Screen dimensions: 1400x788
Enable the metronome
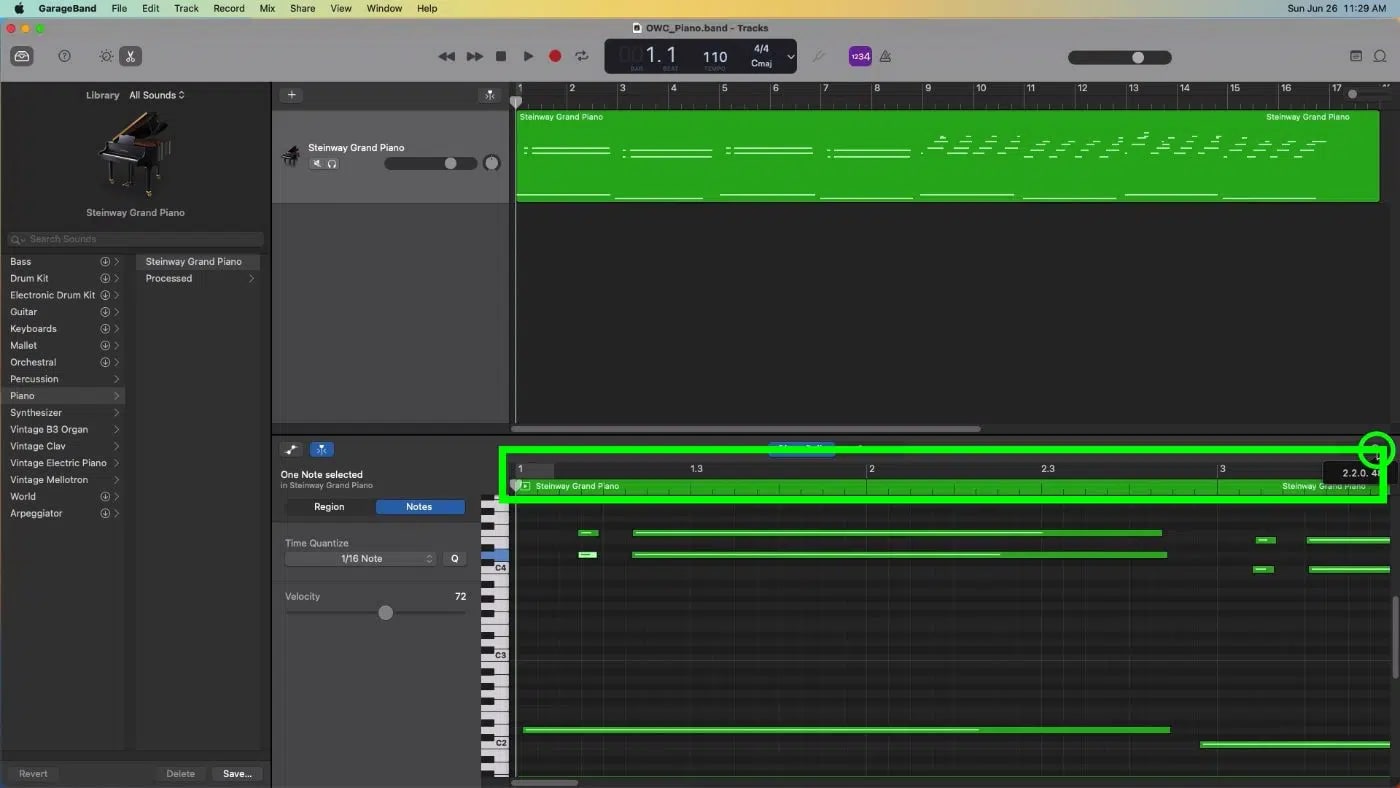pos(886,56)
